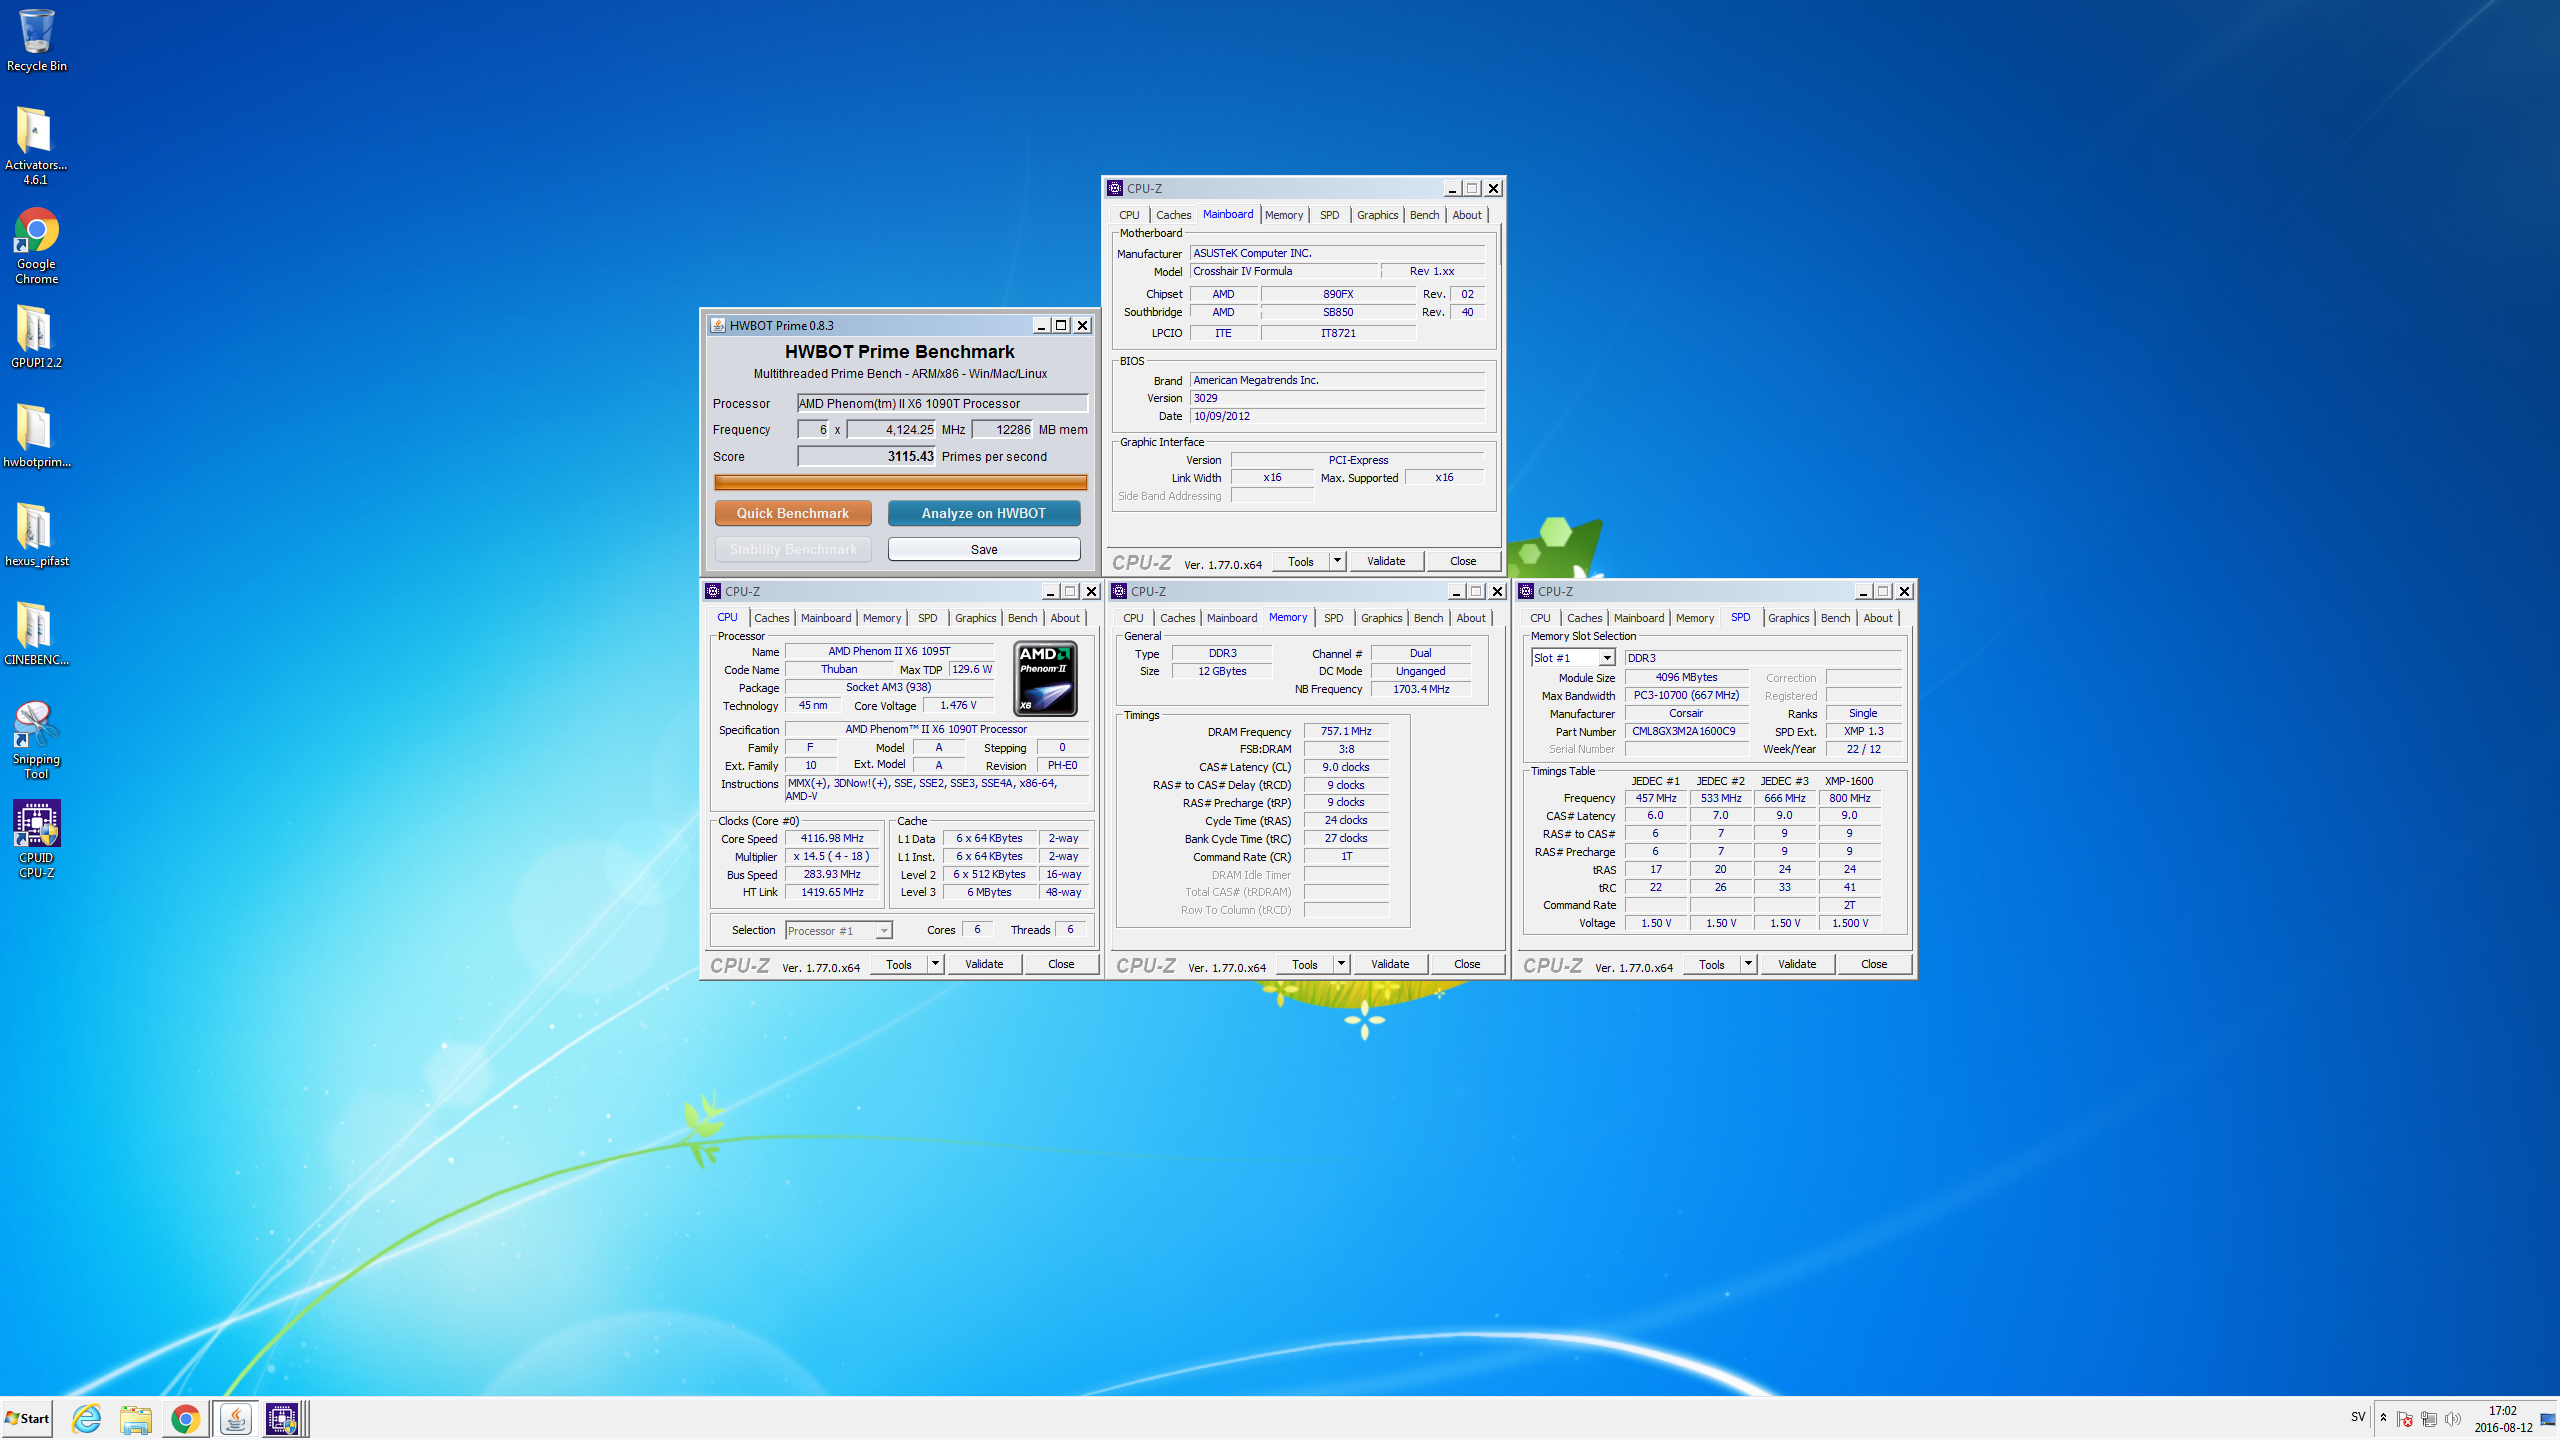Open Chrome from the taskbar
This screenshot has width=2560, height=1440.
[x=185, y=1418]
